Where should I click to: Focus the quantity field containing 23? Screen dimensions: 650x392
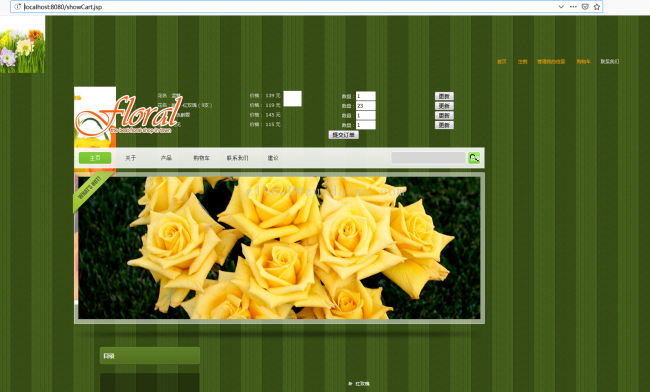(366, 106)
